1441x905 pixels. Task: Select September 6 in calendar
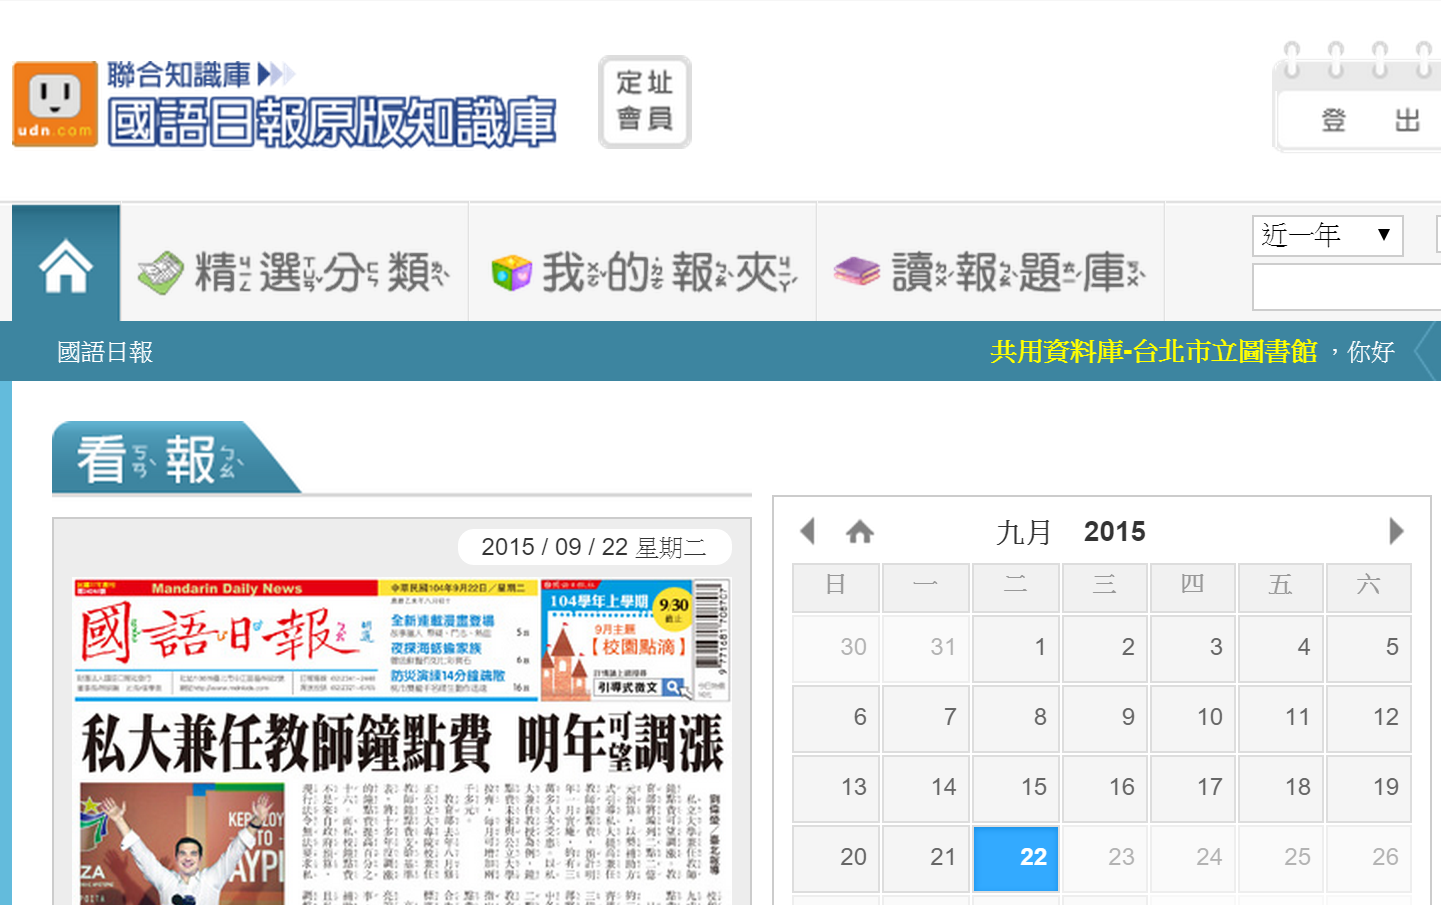(836, 718)
